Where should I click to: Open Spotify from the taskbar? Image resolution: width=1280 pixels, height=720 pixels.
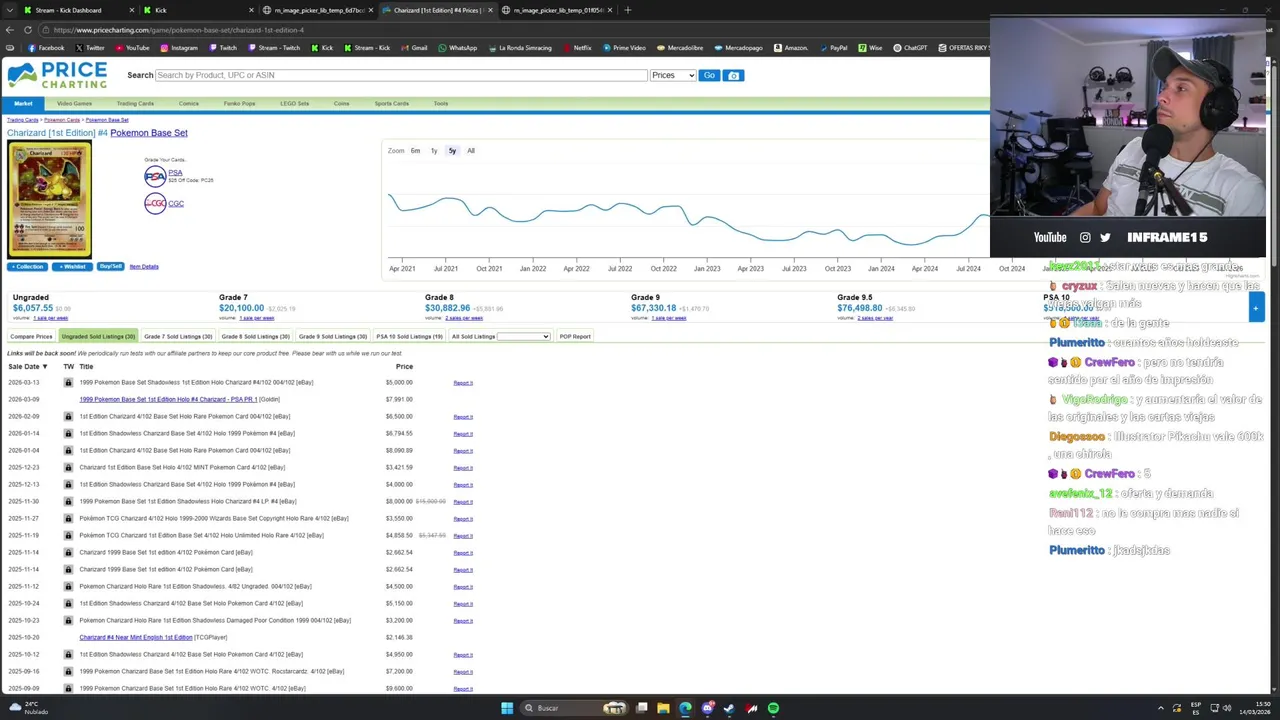click(x=773, y=708)
